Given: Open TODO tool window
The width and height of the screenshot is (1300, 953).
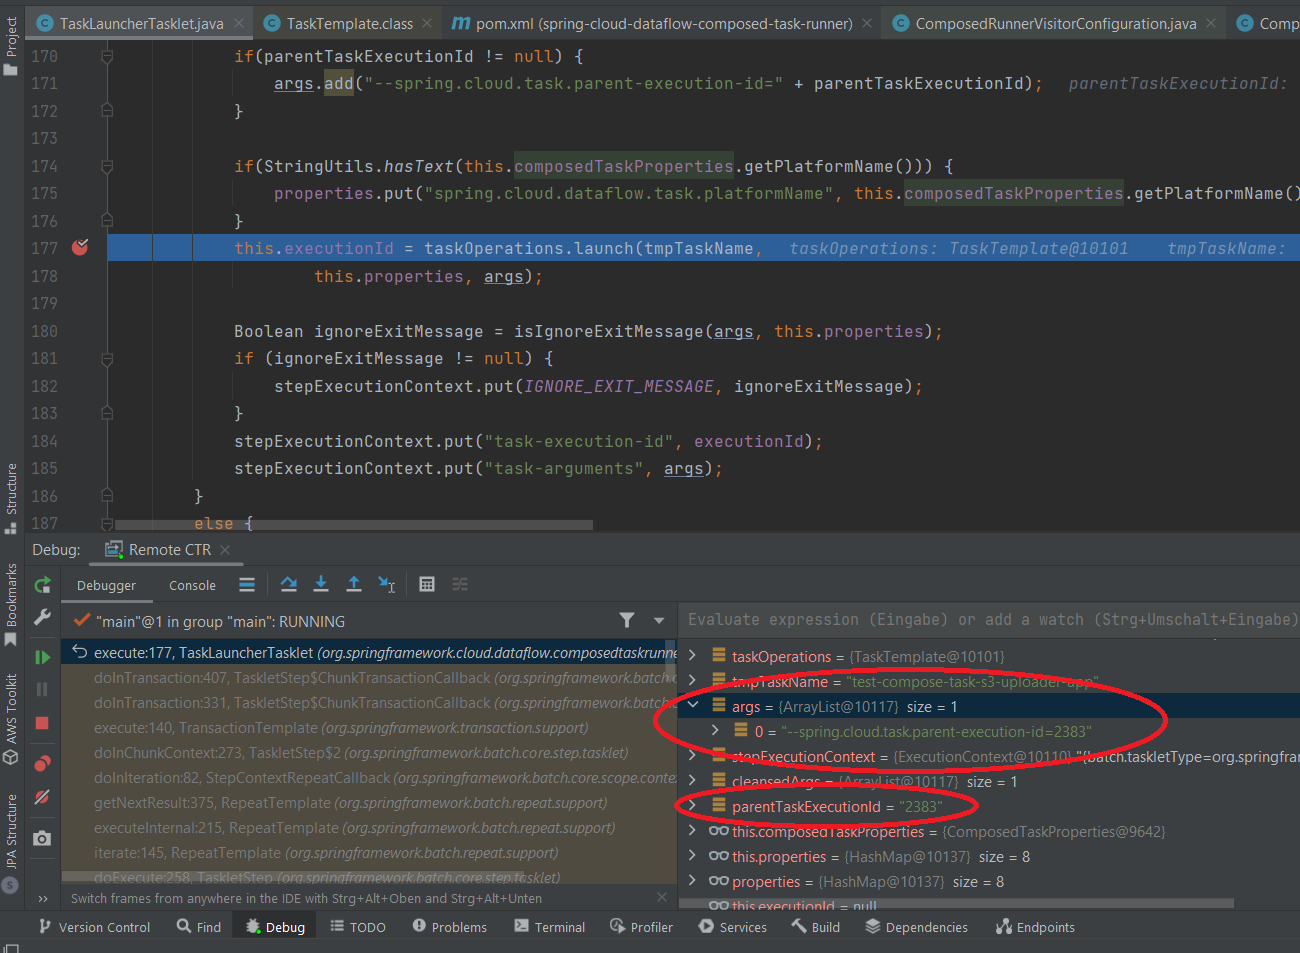Looking at the screenshot, I should pyautogui.click(x=358, y=927).
